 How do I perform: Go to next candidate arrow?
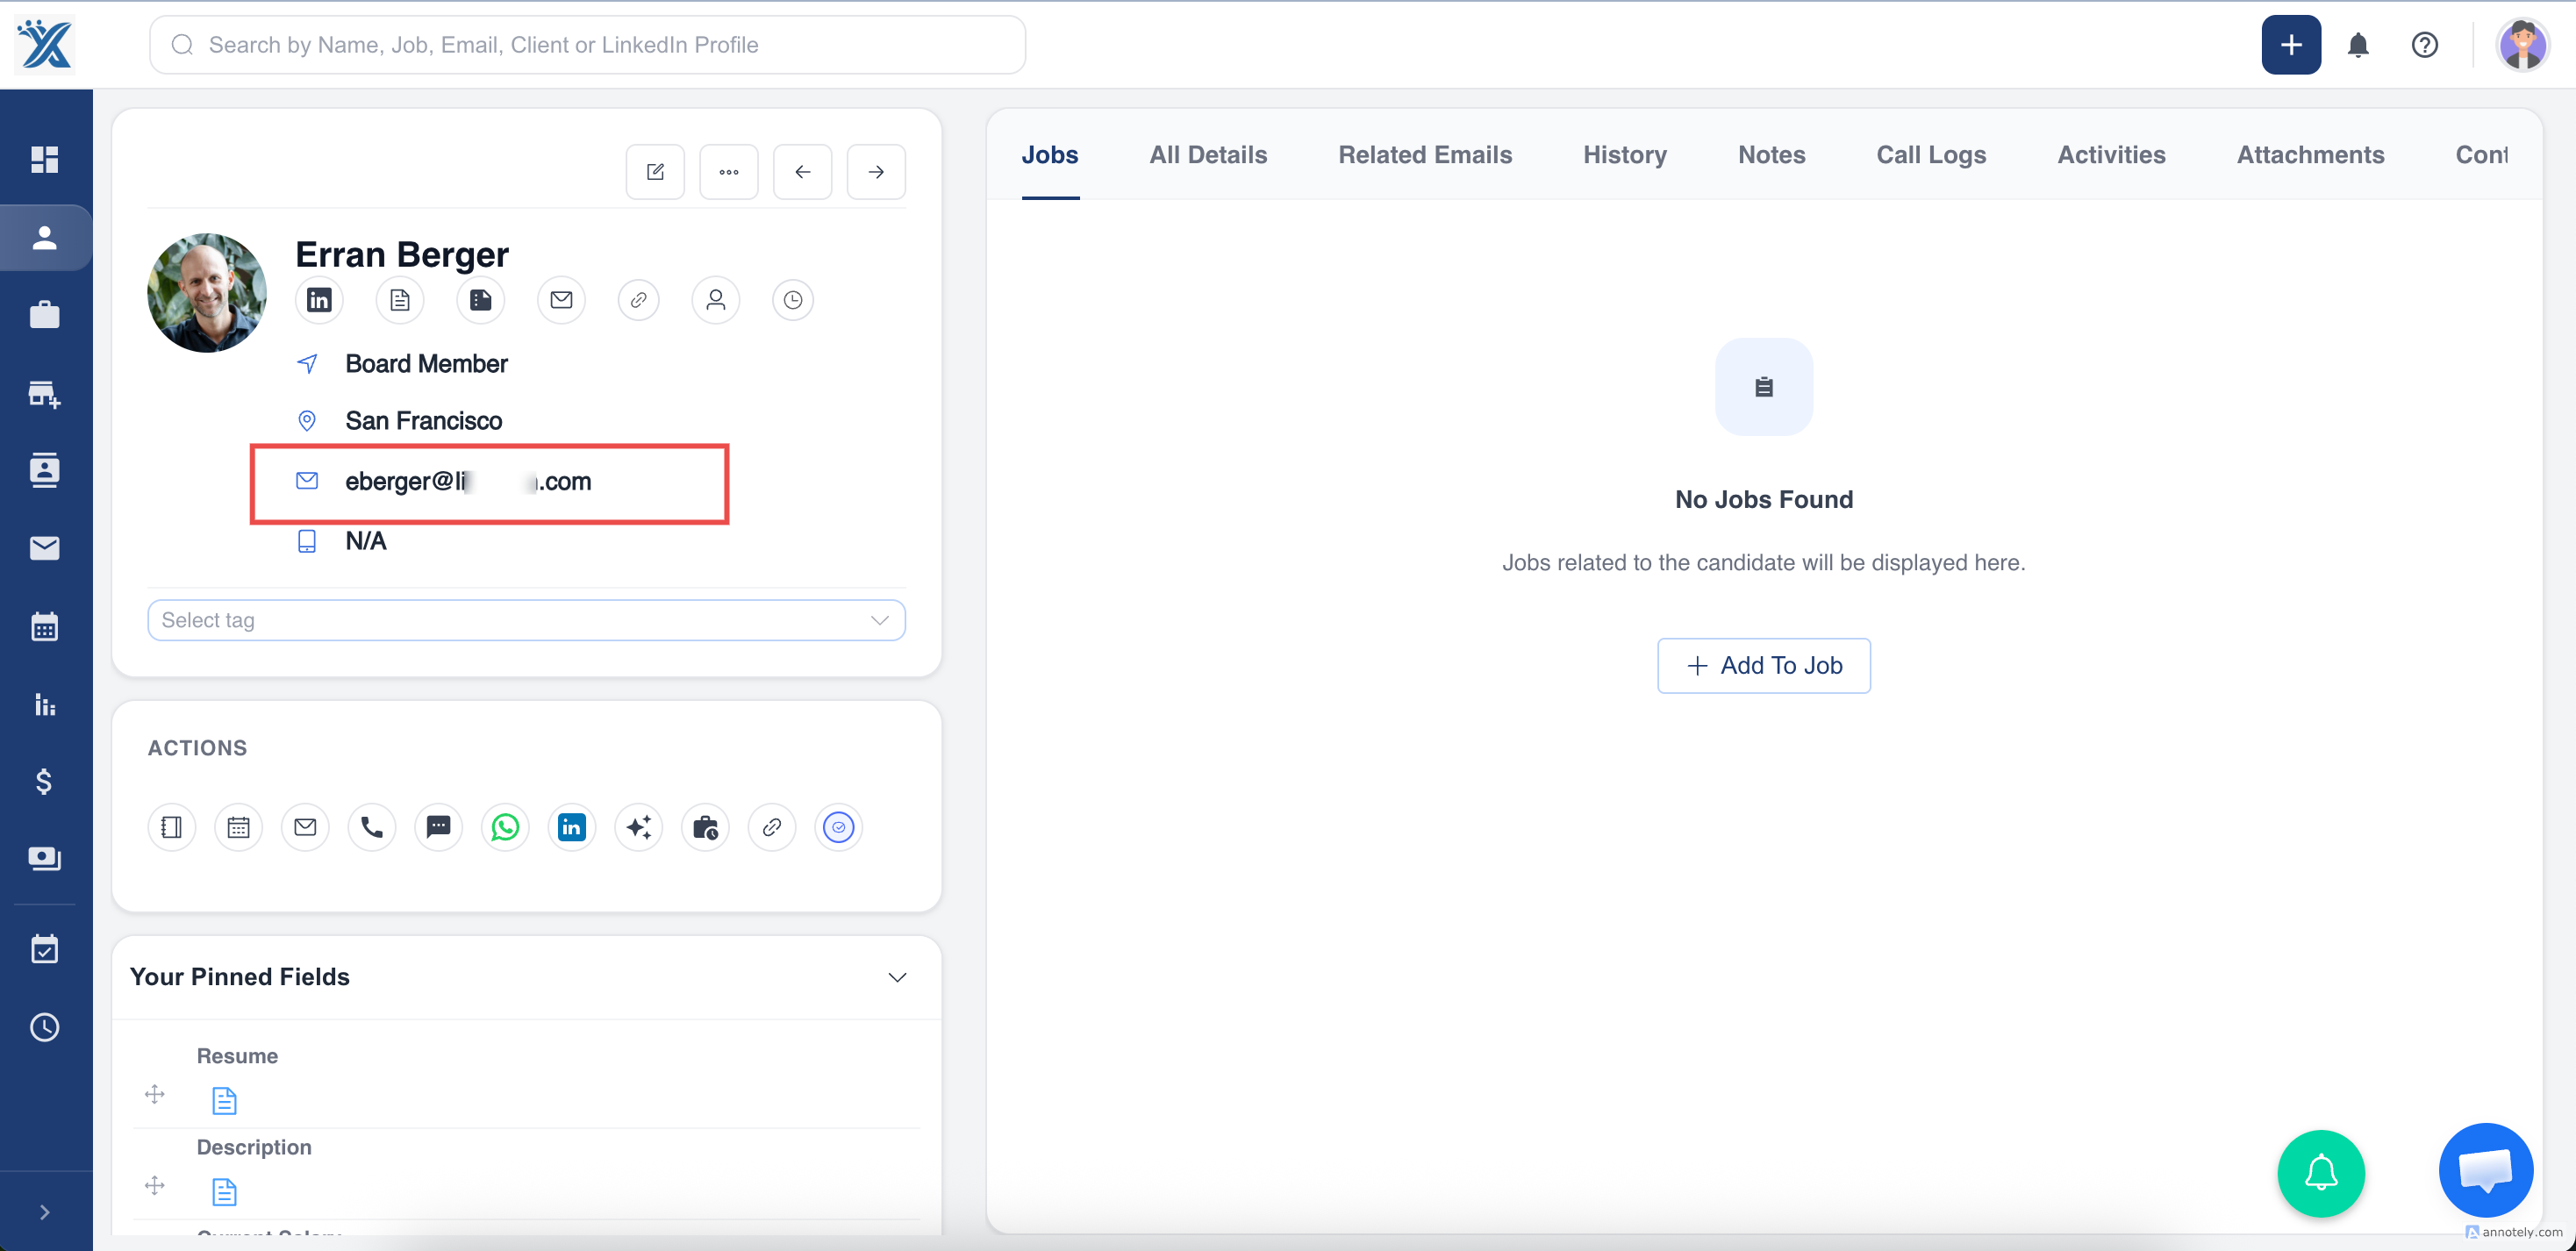point(876,172)
